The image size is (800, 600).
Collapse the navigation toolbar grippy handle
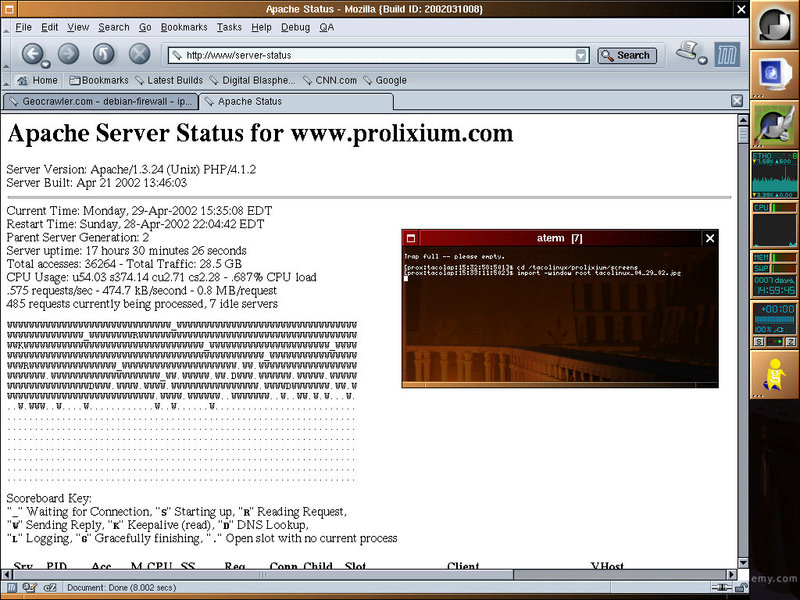(6, 55)
